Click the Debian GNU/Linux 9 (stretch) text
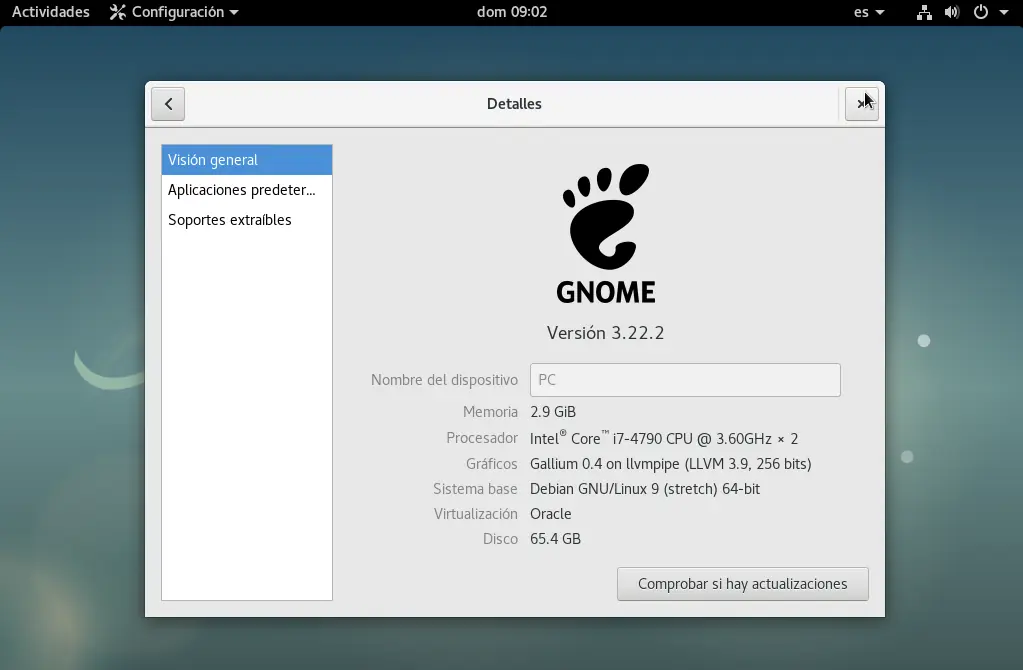The height and width of the screenshot is (670, 1023). [x=645, y=489]
